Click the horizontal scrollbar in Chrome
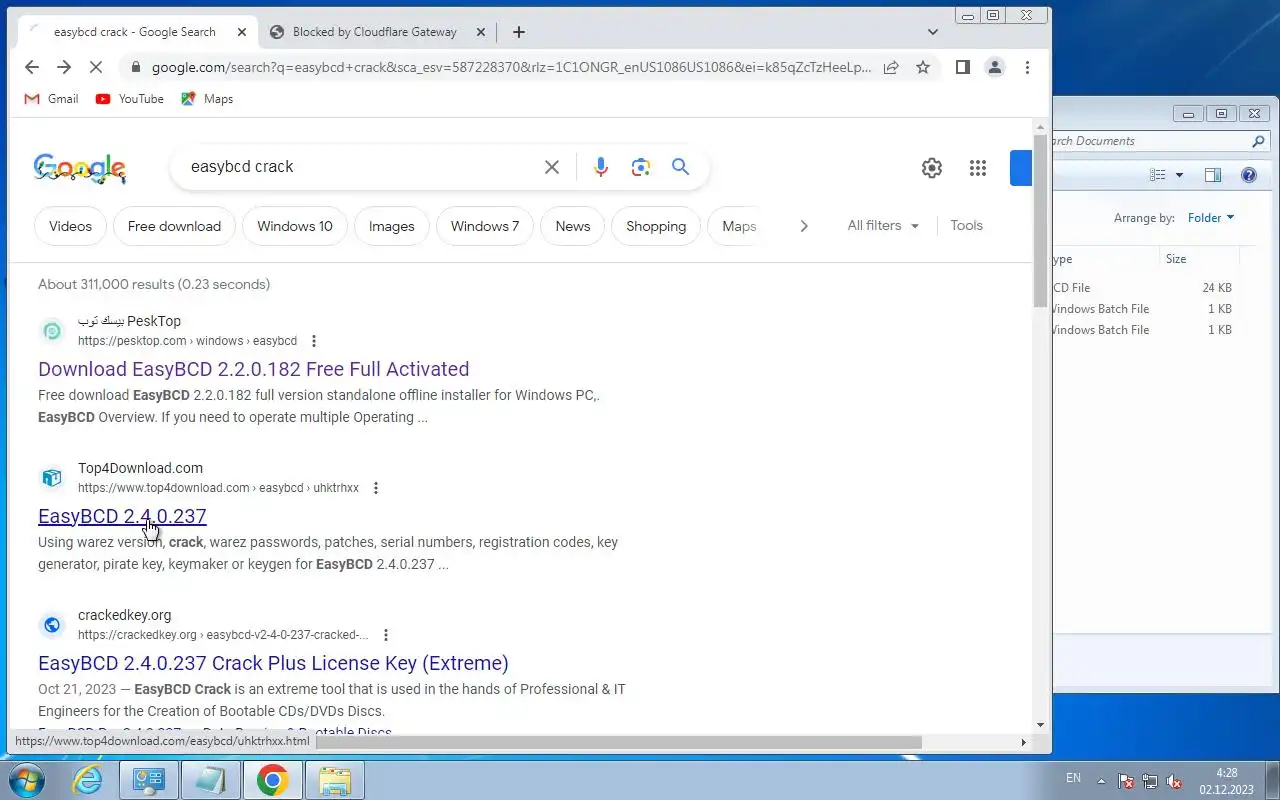1280x800 pixels. tap(617, 742)
